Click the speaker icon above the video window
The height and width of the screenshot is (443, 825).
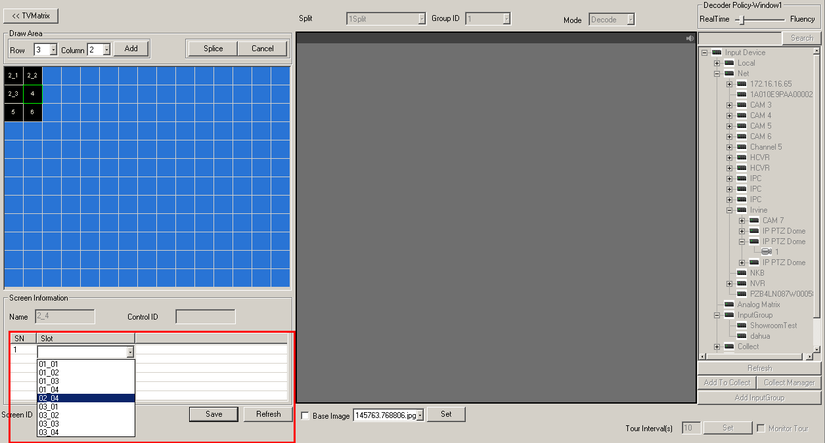tap(690, 38)
